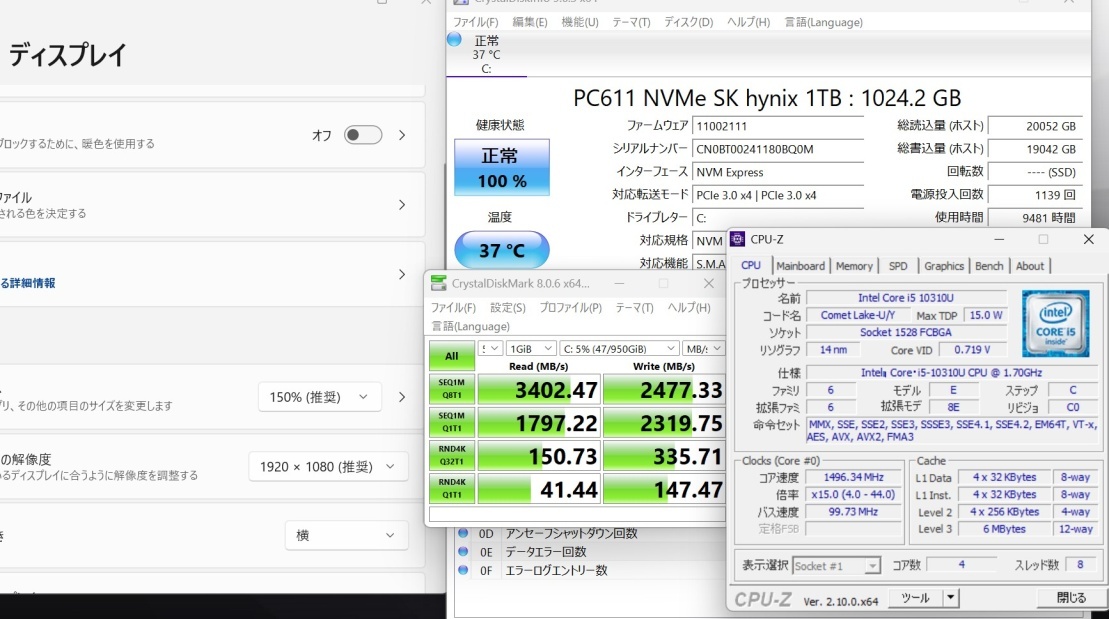
Task: Open CrystalDiskInfo 編集(E) menu
Action: [x=530, y=22]
